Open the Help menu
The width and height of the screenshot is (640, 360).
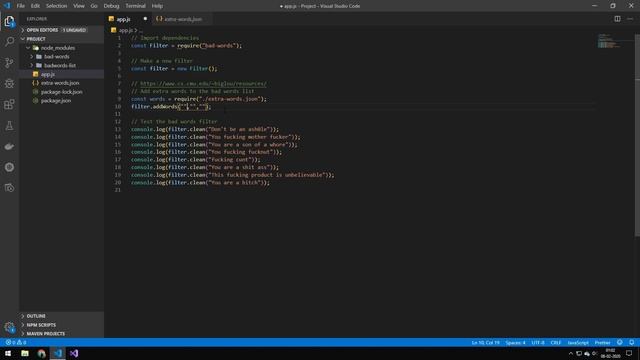pos(157,6)
